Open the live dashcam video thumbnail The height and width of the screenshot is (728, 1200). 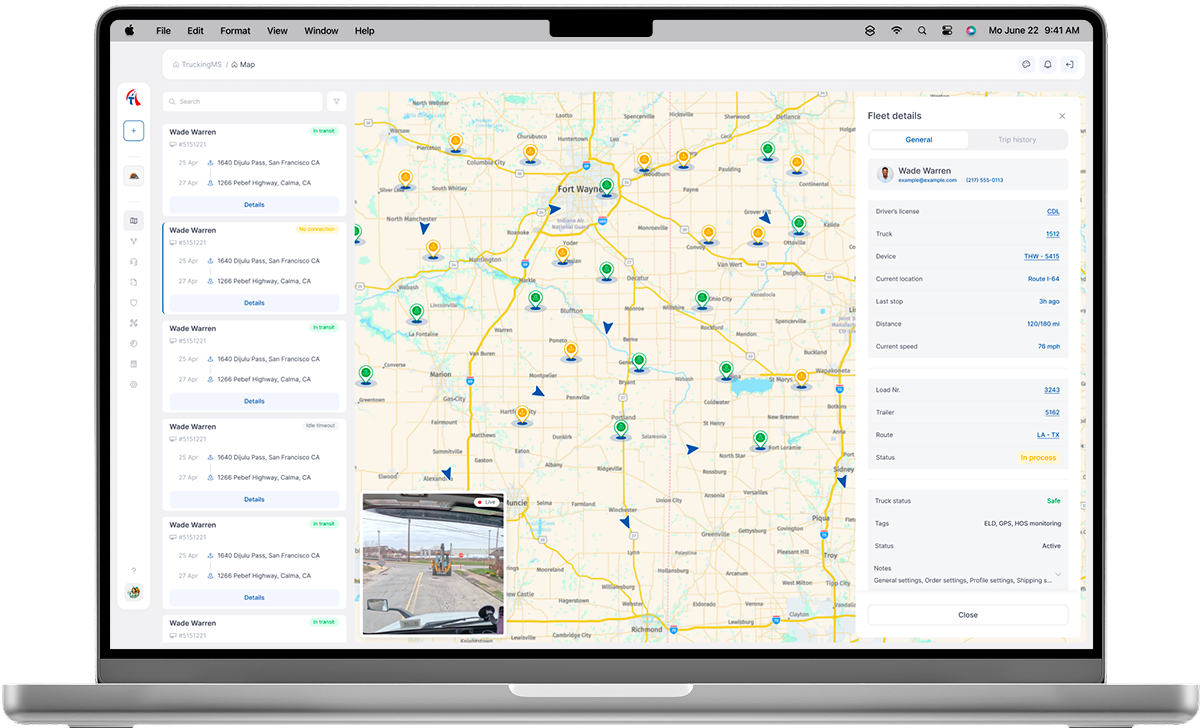[x=432, y=564]
